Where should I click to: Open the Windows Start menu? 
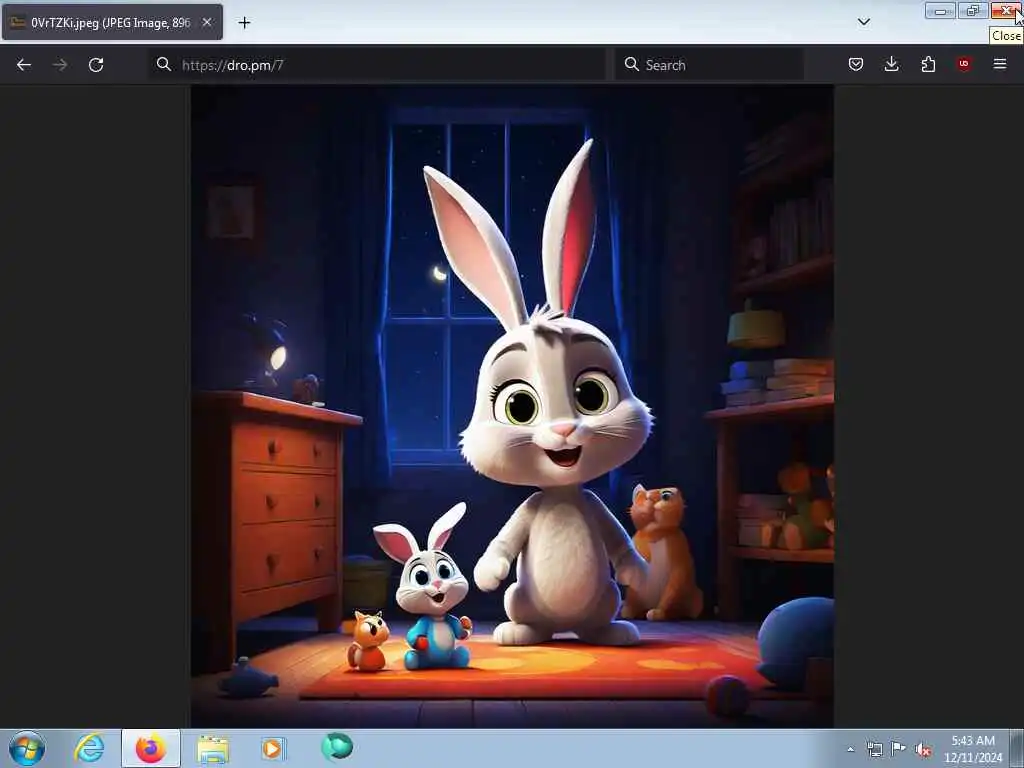[x=27, y=748]
